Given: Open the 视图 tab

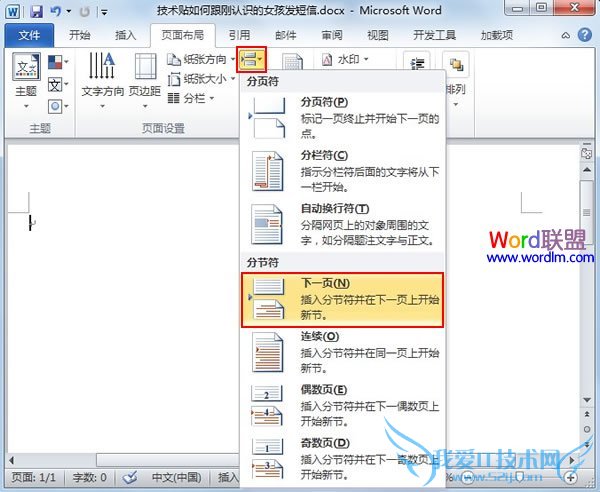Looking at the screenshot, I should [x=378, y=35].
